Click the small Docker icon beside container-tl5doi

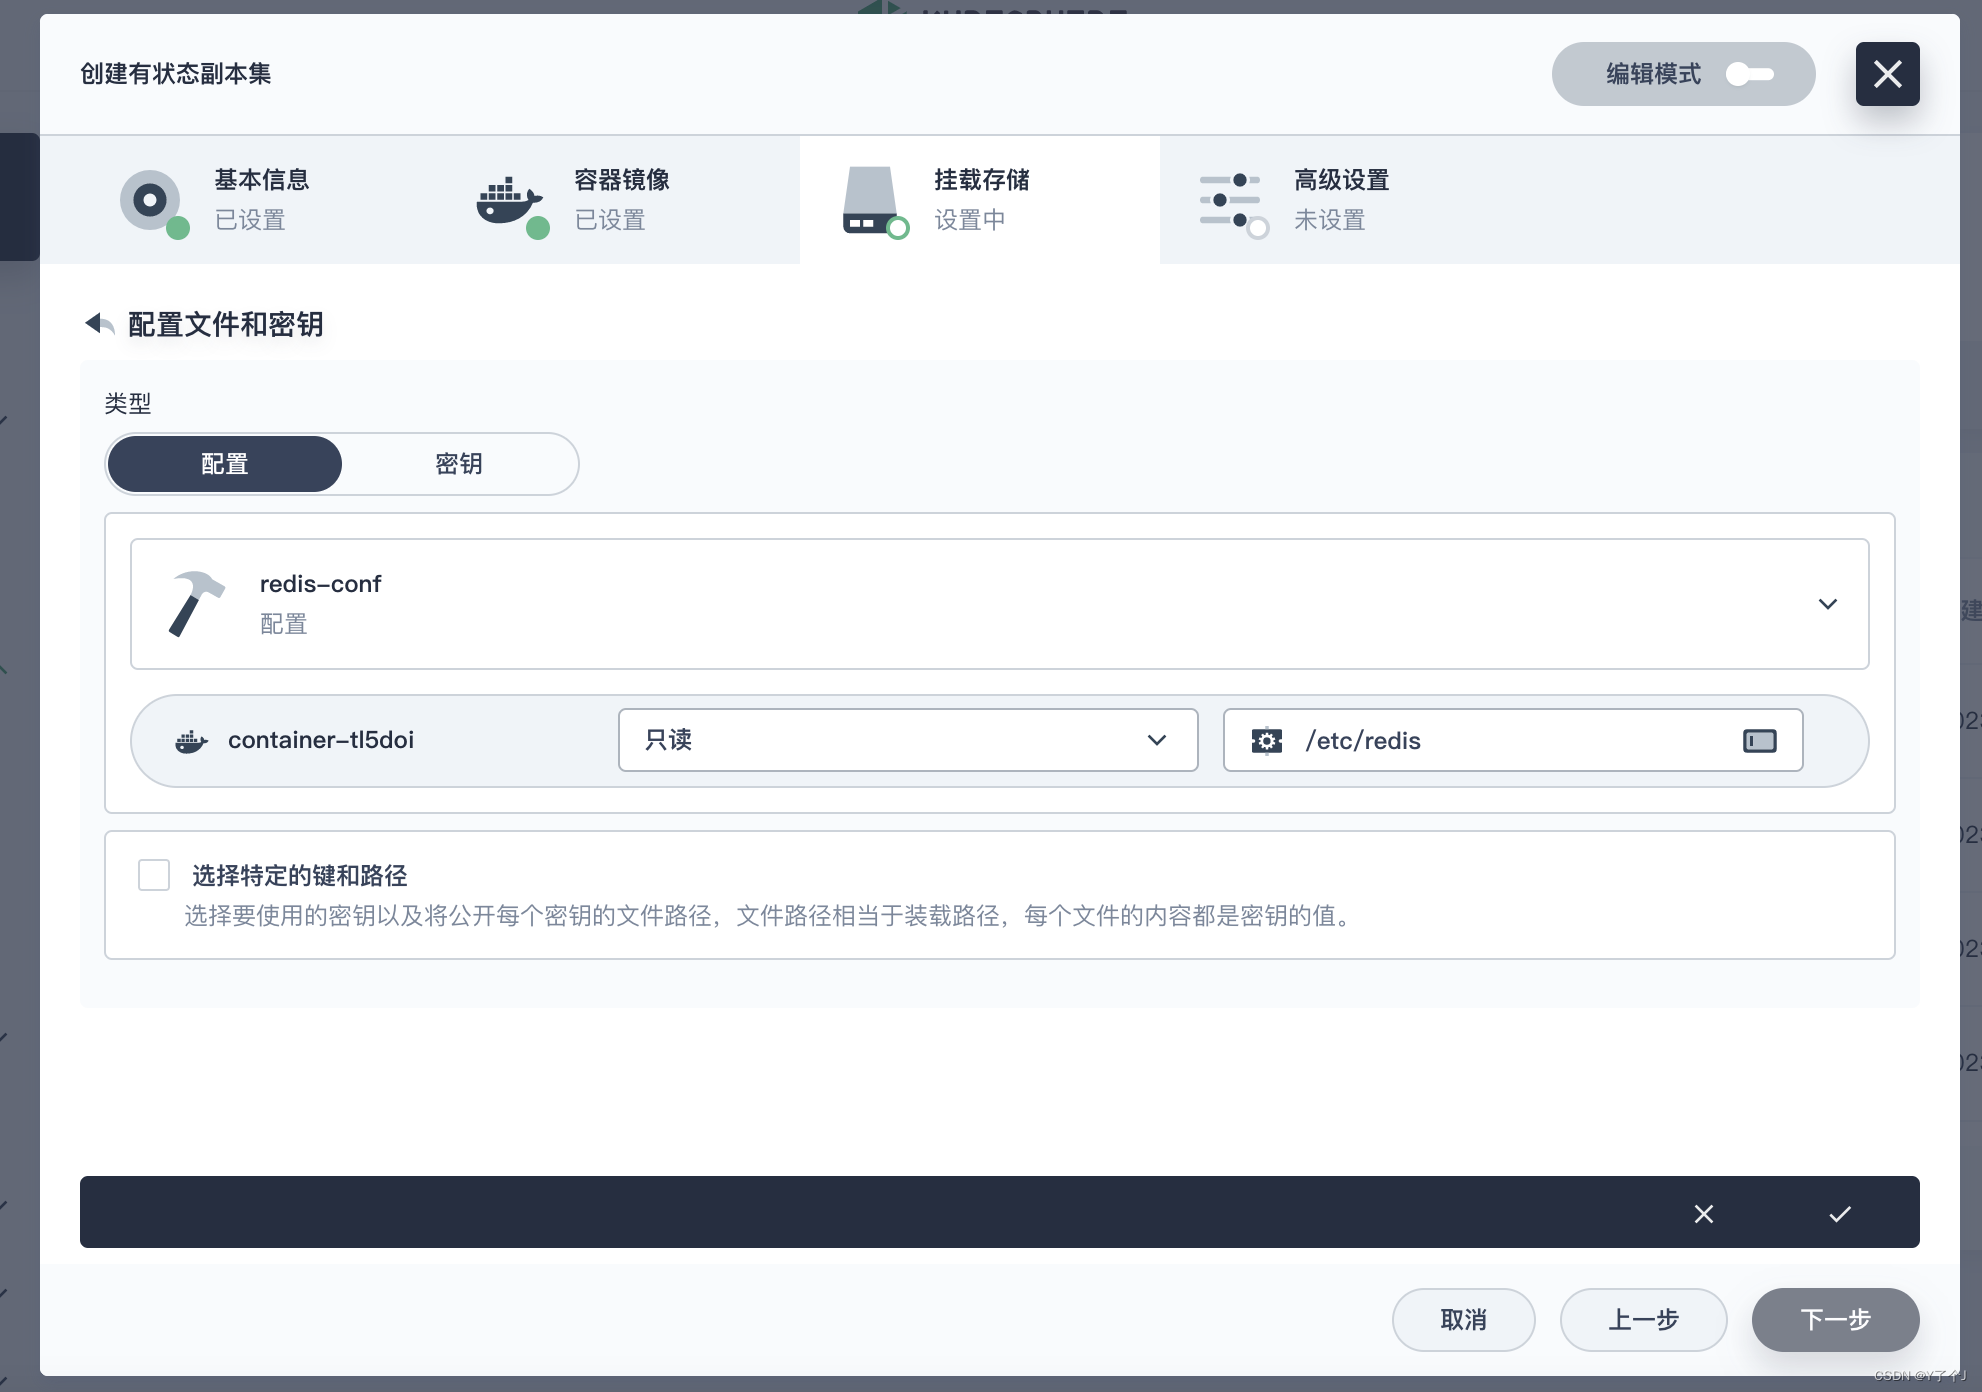coord(191,741)
